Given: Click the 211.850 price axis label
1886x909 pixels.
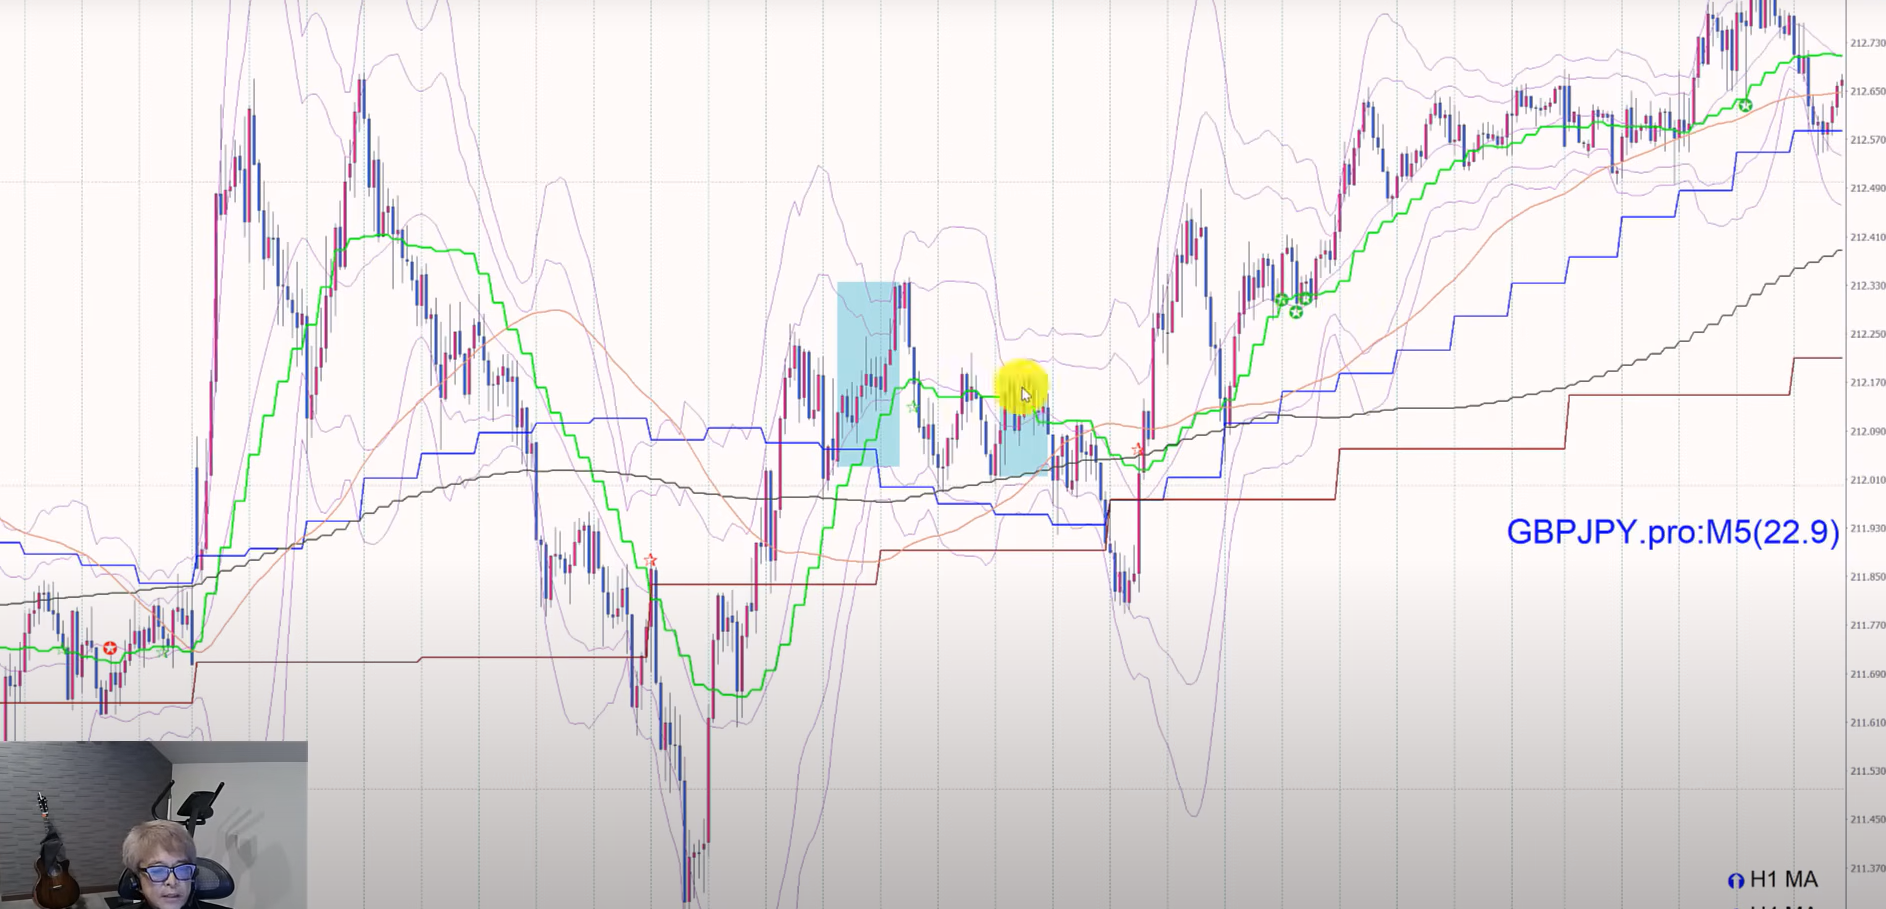Looking at the screenshot, I should (x=1867, y=577).
